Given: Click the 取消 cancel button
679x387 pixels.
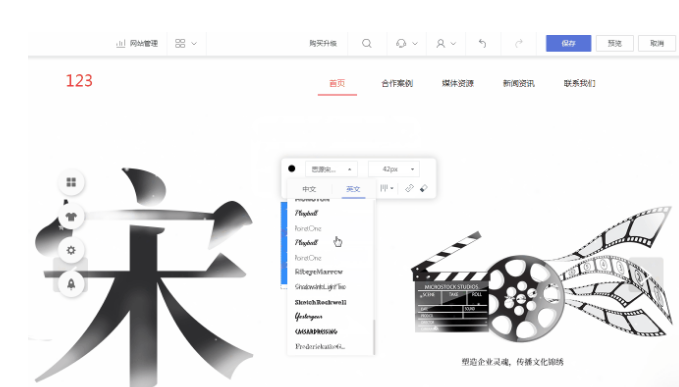Looking at the screenshot, I should coord(657,43).
